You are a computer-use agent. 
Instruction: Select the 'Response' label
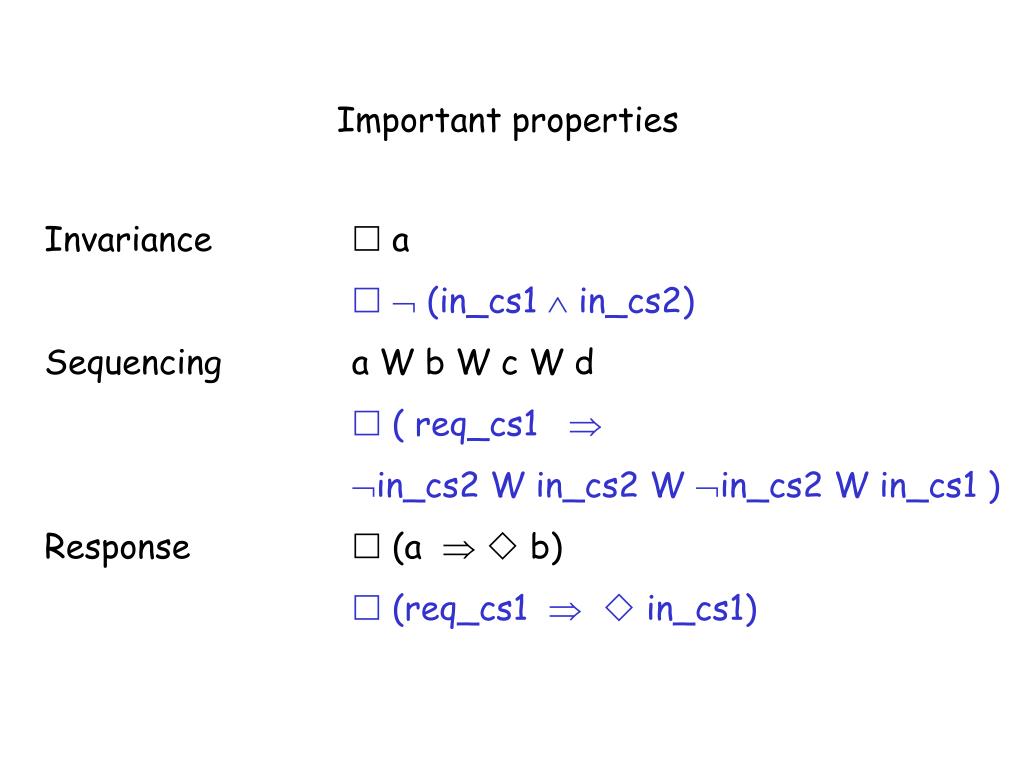point(118,547)
